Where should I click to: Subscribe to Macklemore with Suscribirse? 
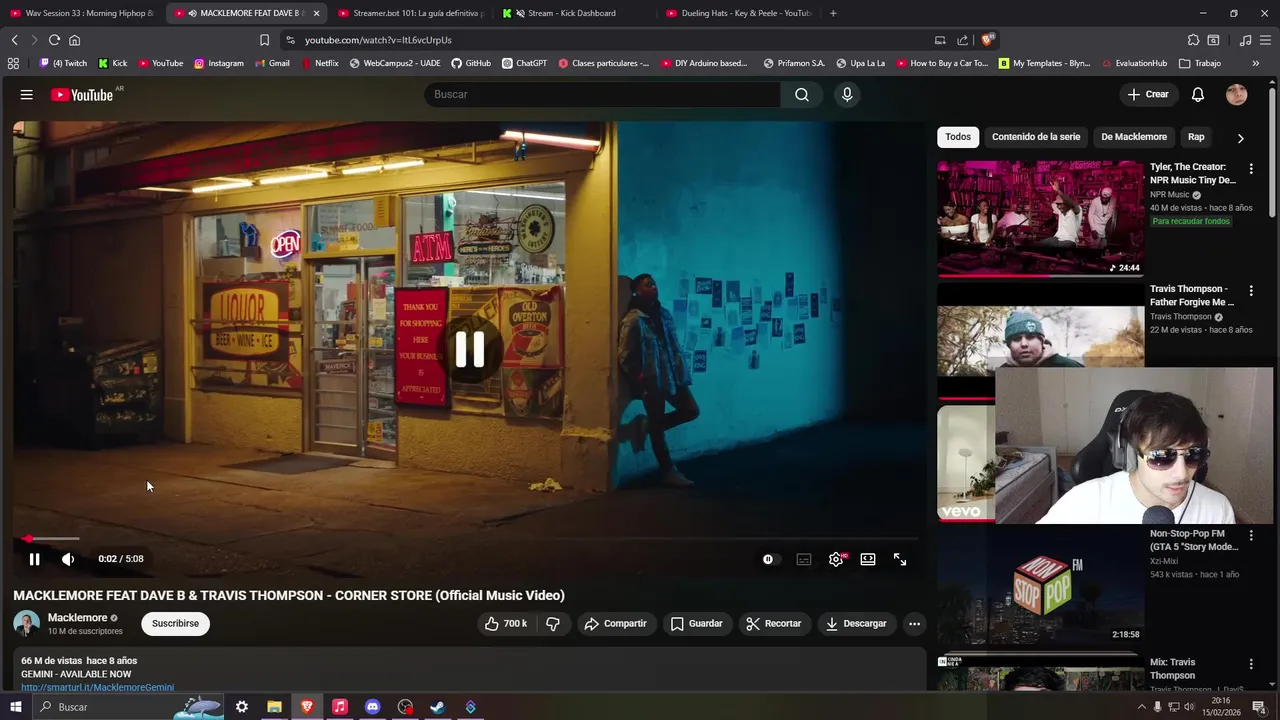[175, 623]
